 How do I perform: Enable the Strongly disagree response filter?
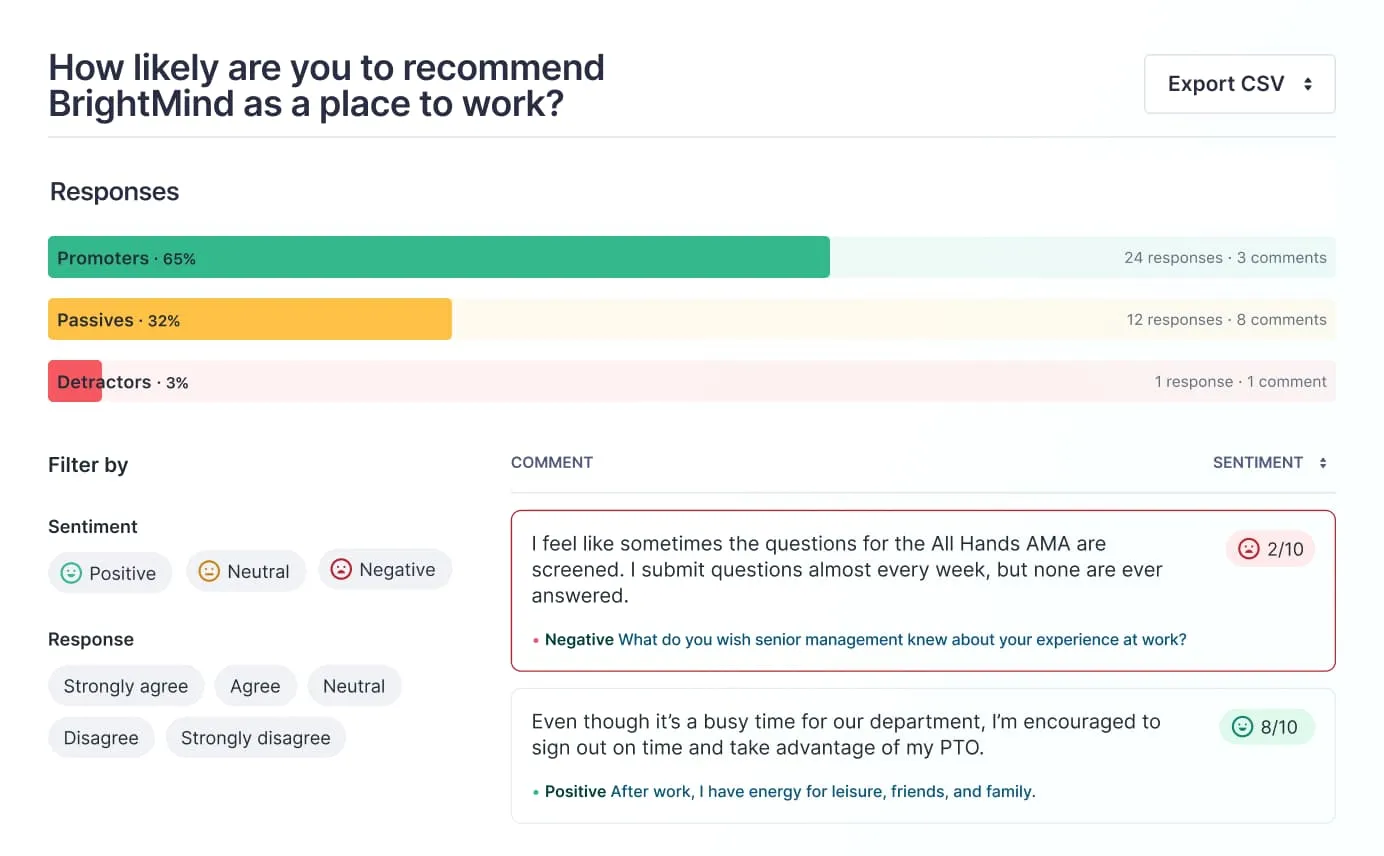[255, 738]
